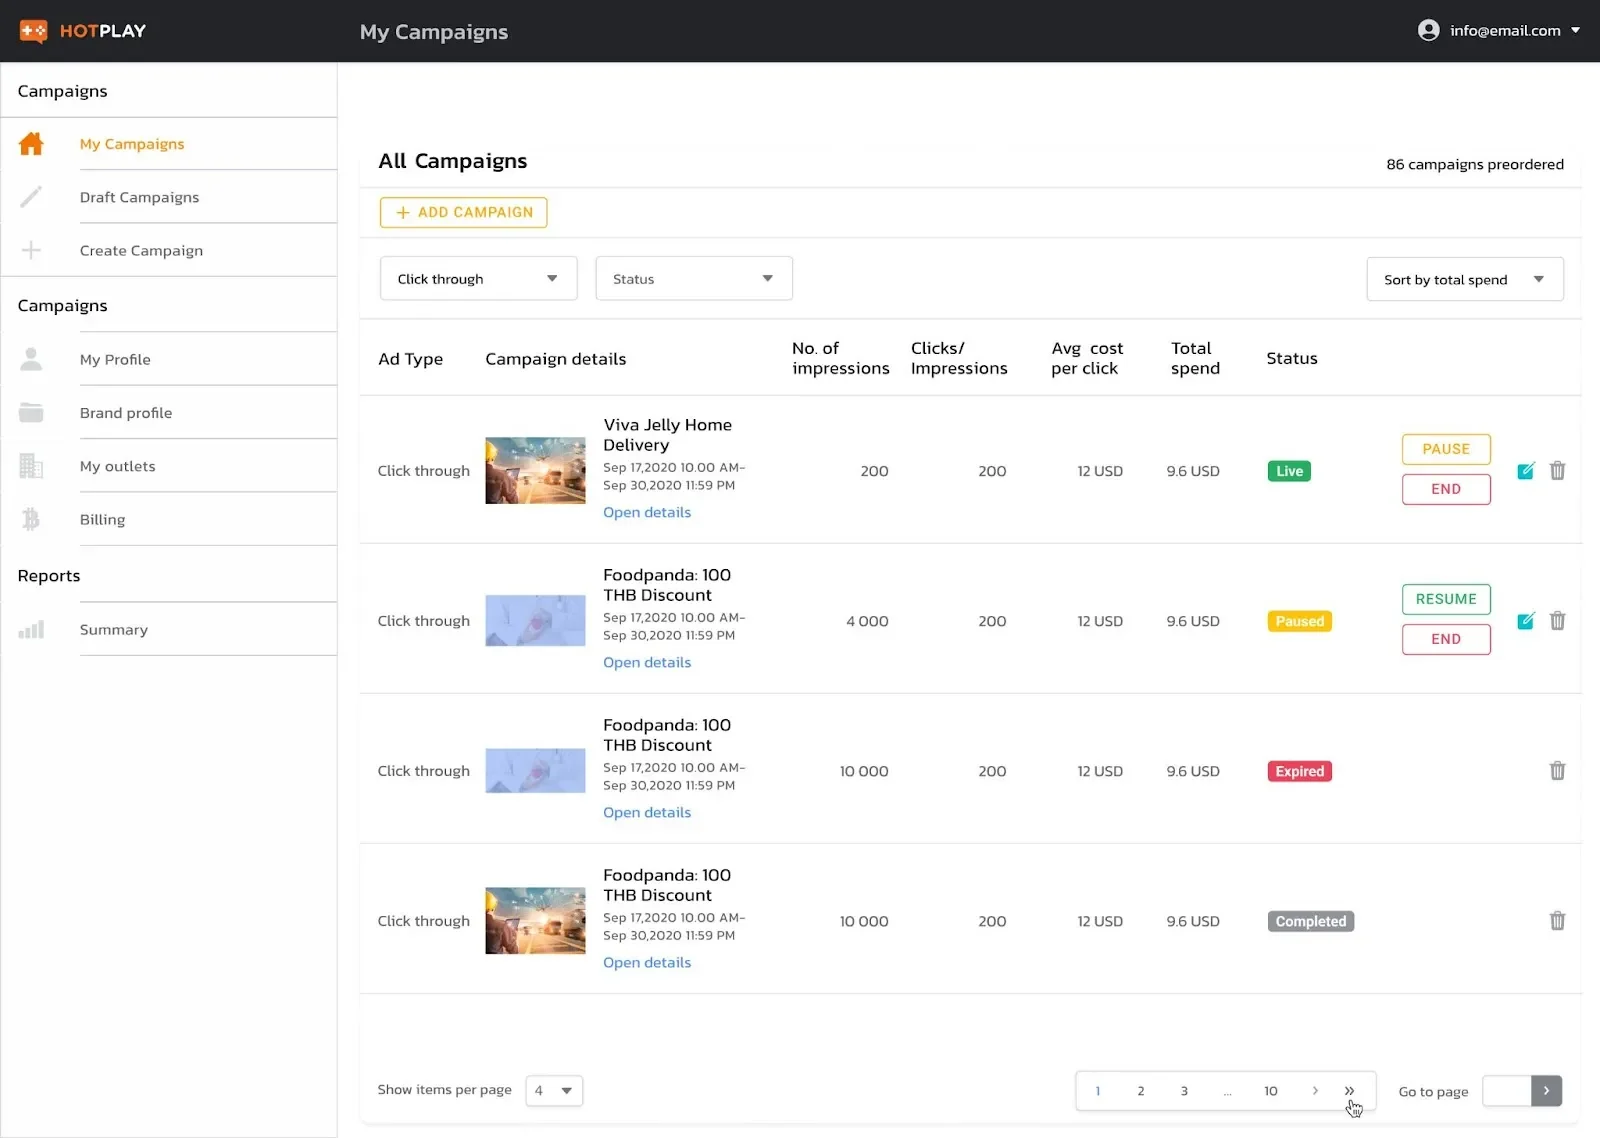Click the My Campaigns home icon
1600x1138 pixels.
point(31,144)
